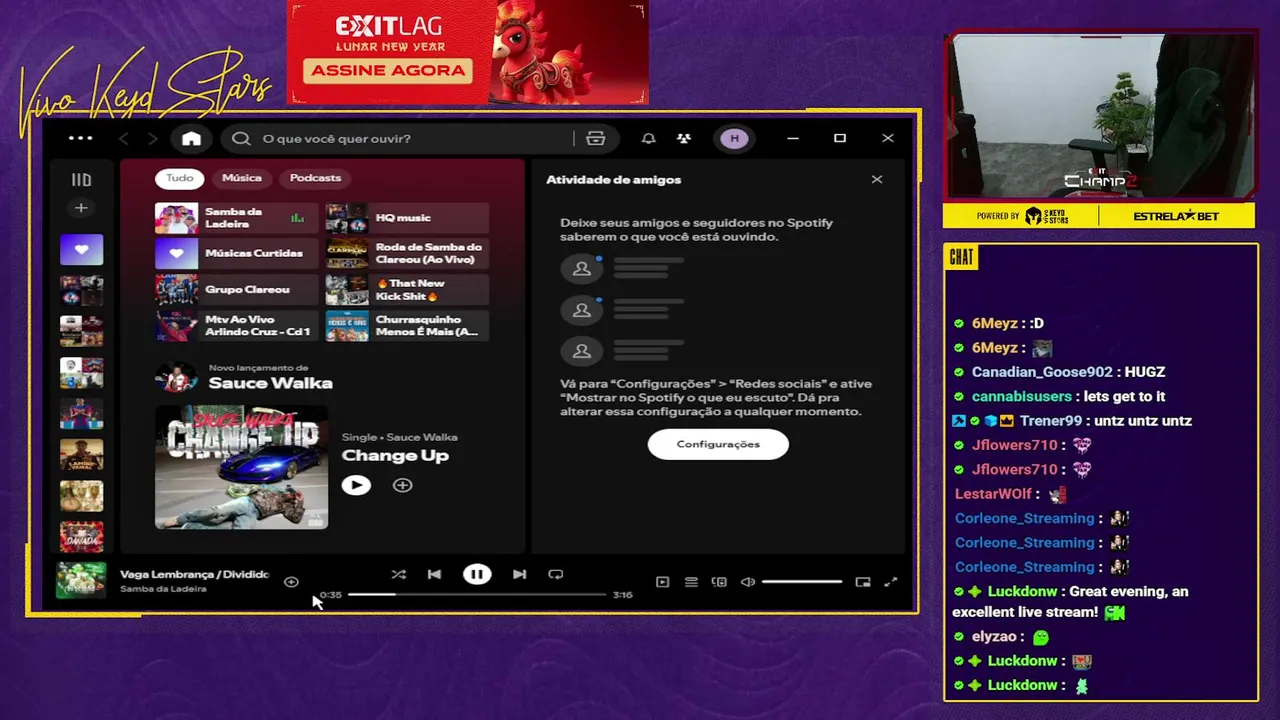Open Mtv Ao Vivo Arlindo Cruz album
Screen dimensions: 1280x720
pos(236,326)
